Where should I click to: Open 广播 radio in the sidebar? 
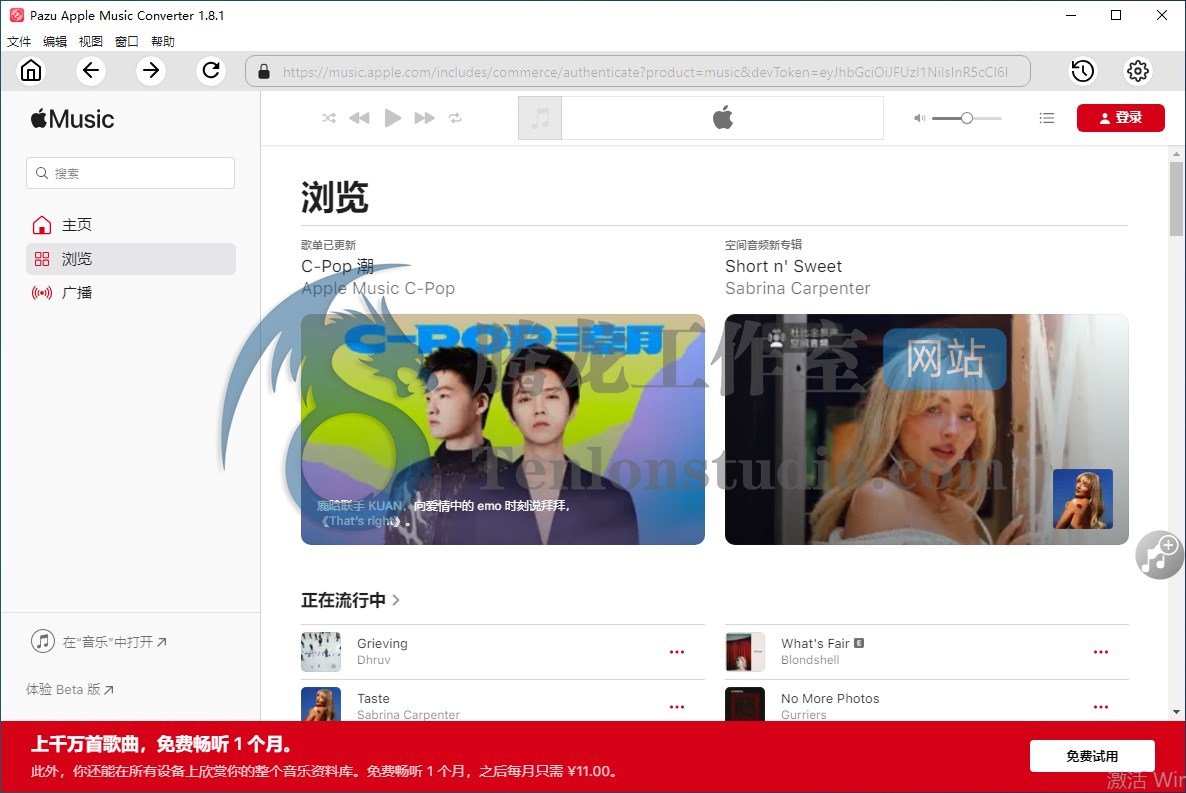(x=130, y=293)
